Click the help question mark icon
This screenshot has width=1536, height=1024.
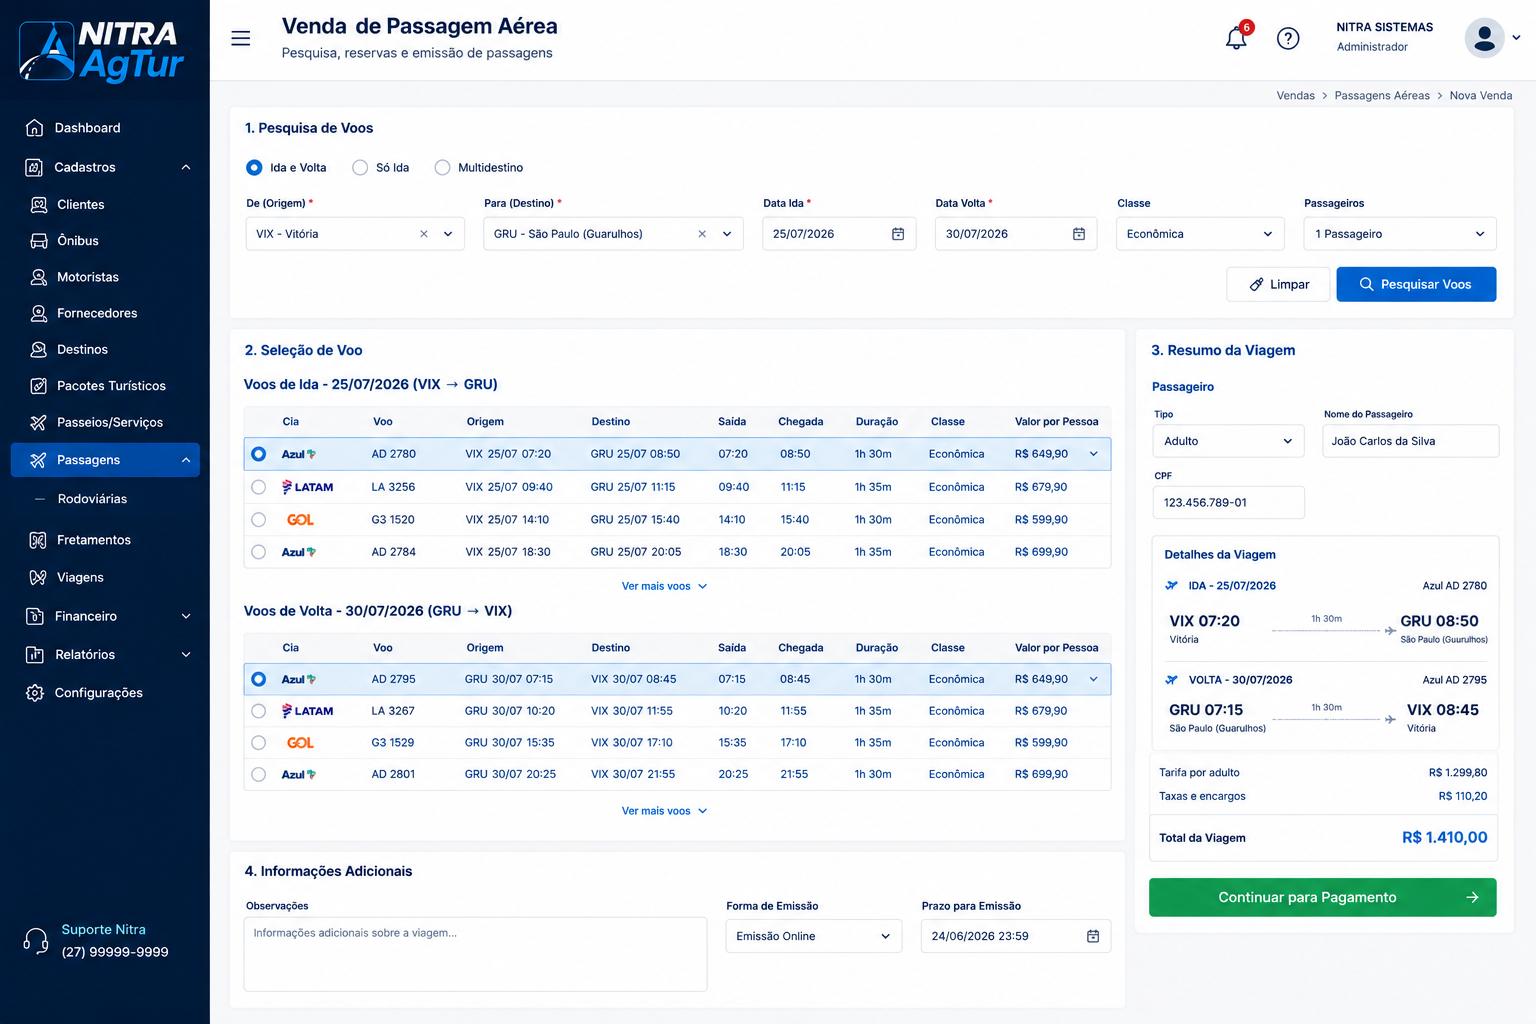point(1288,38)
